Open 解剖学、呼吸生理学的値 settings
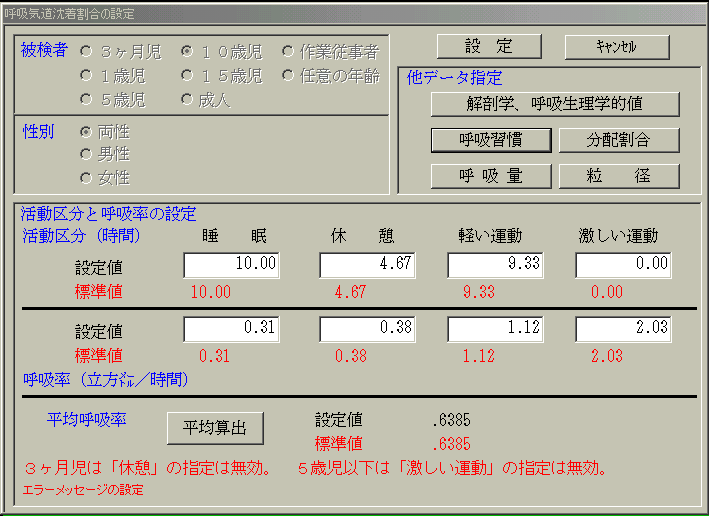 point(555,104)
